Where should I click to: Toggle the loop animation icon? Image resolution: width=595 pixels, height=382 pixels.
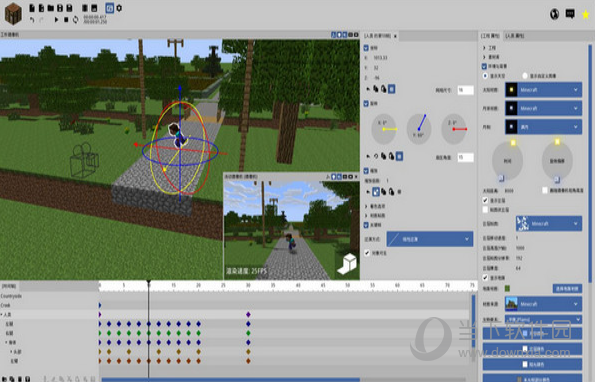click(x=76, y=19)
